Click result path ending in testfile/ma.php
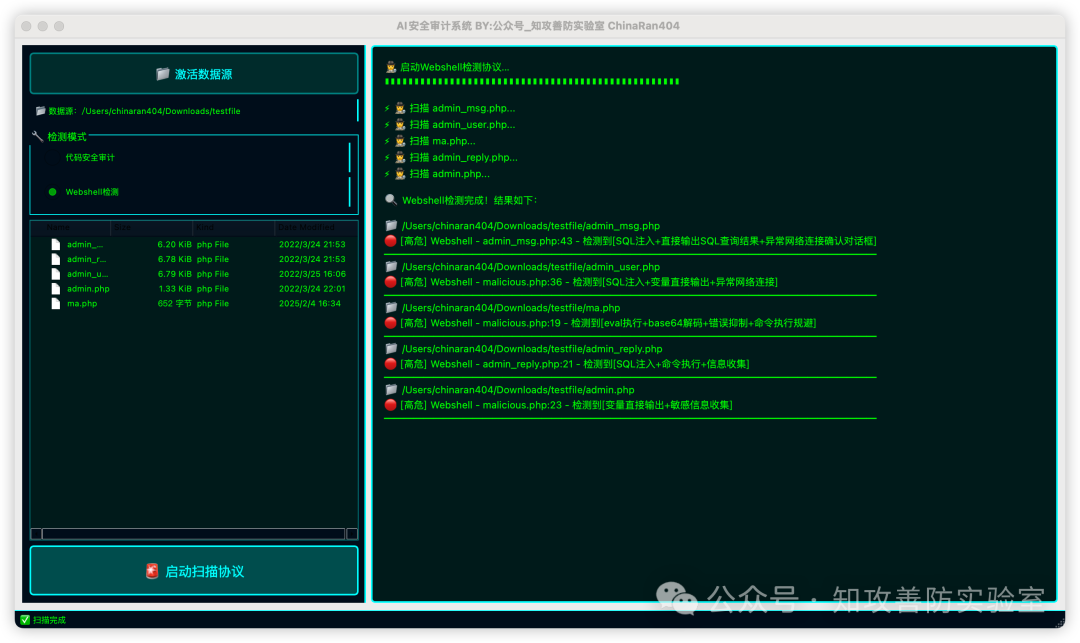 click(x=510, y=308)
